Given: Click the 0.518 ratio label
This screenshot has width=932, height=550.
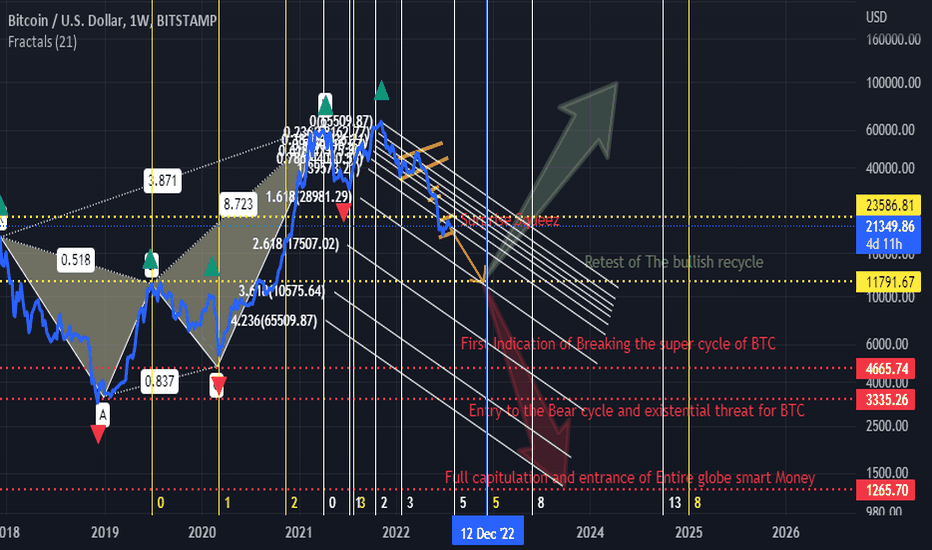Looking at the screenshot, I should point(76,260).
